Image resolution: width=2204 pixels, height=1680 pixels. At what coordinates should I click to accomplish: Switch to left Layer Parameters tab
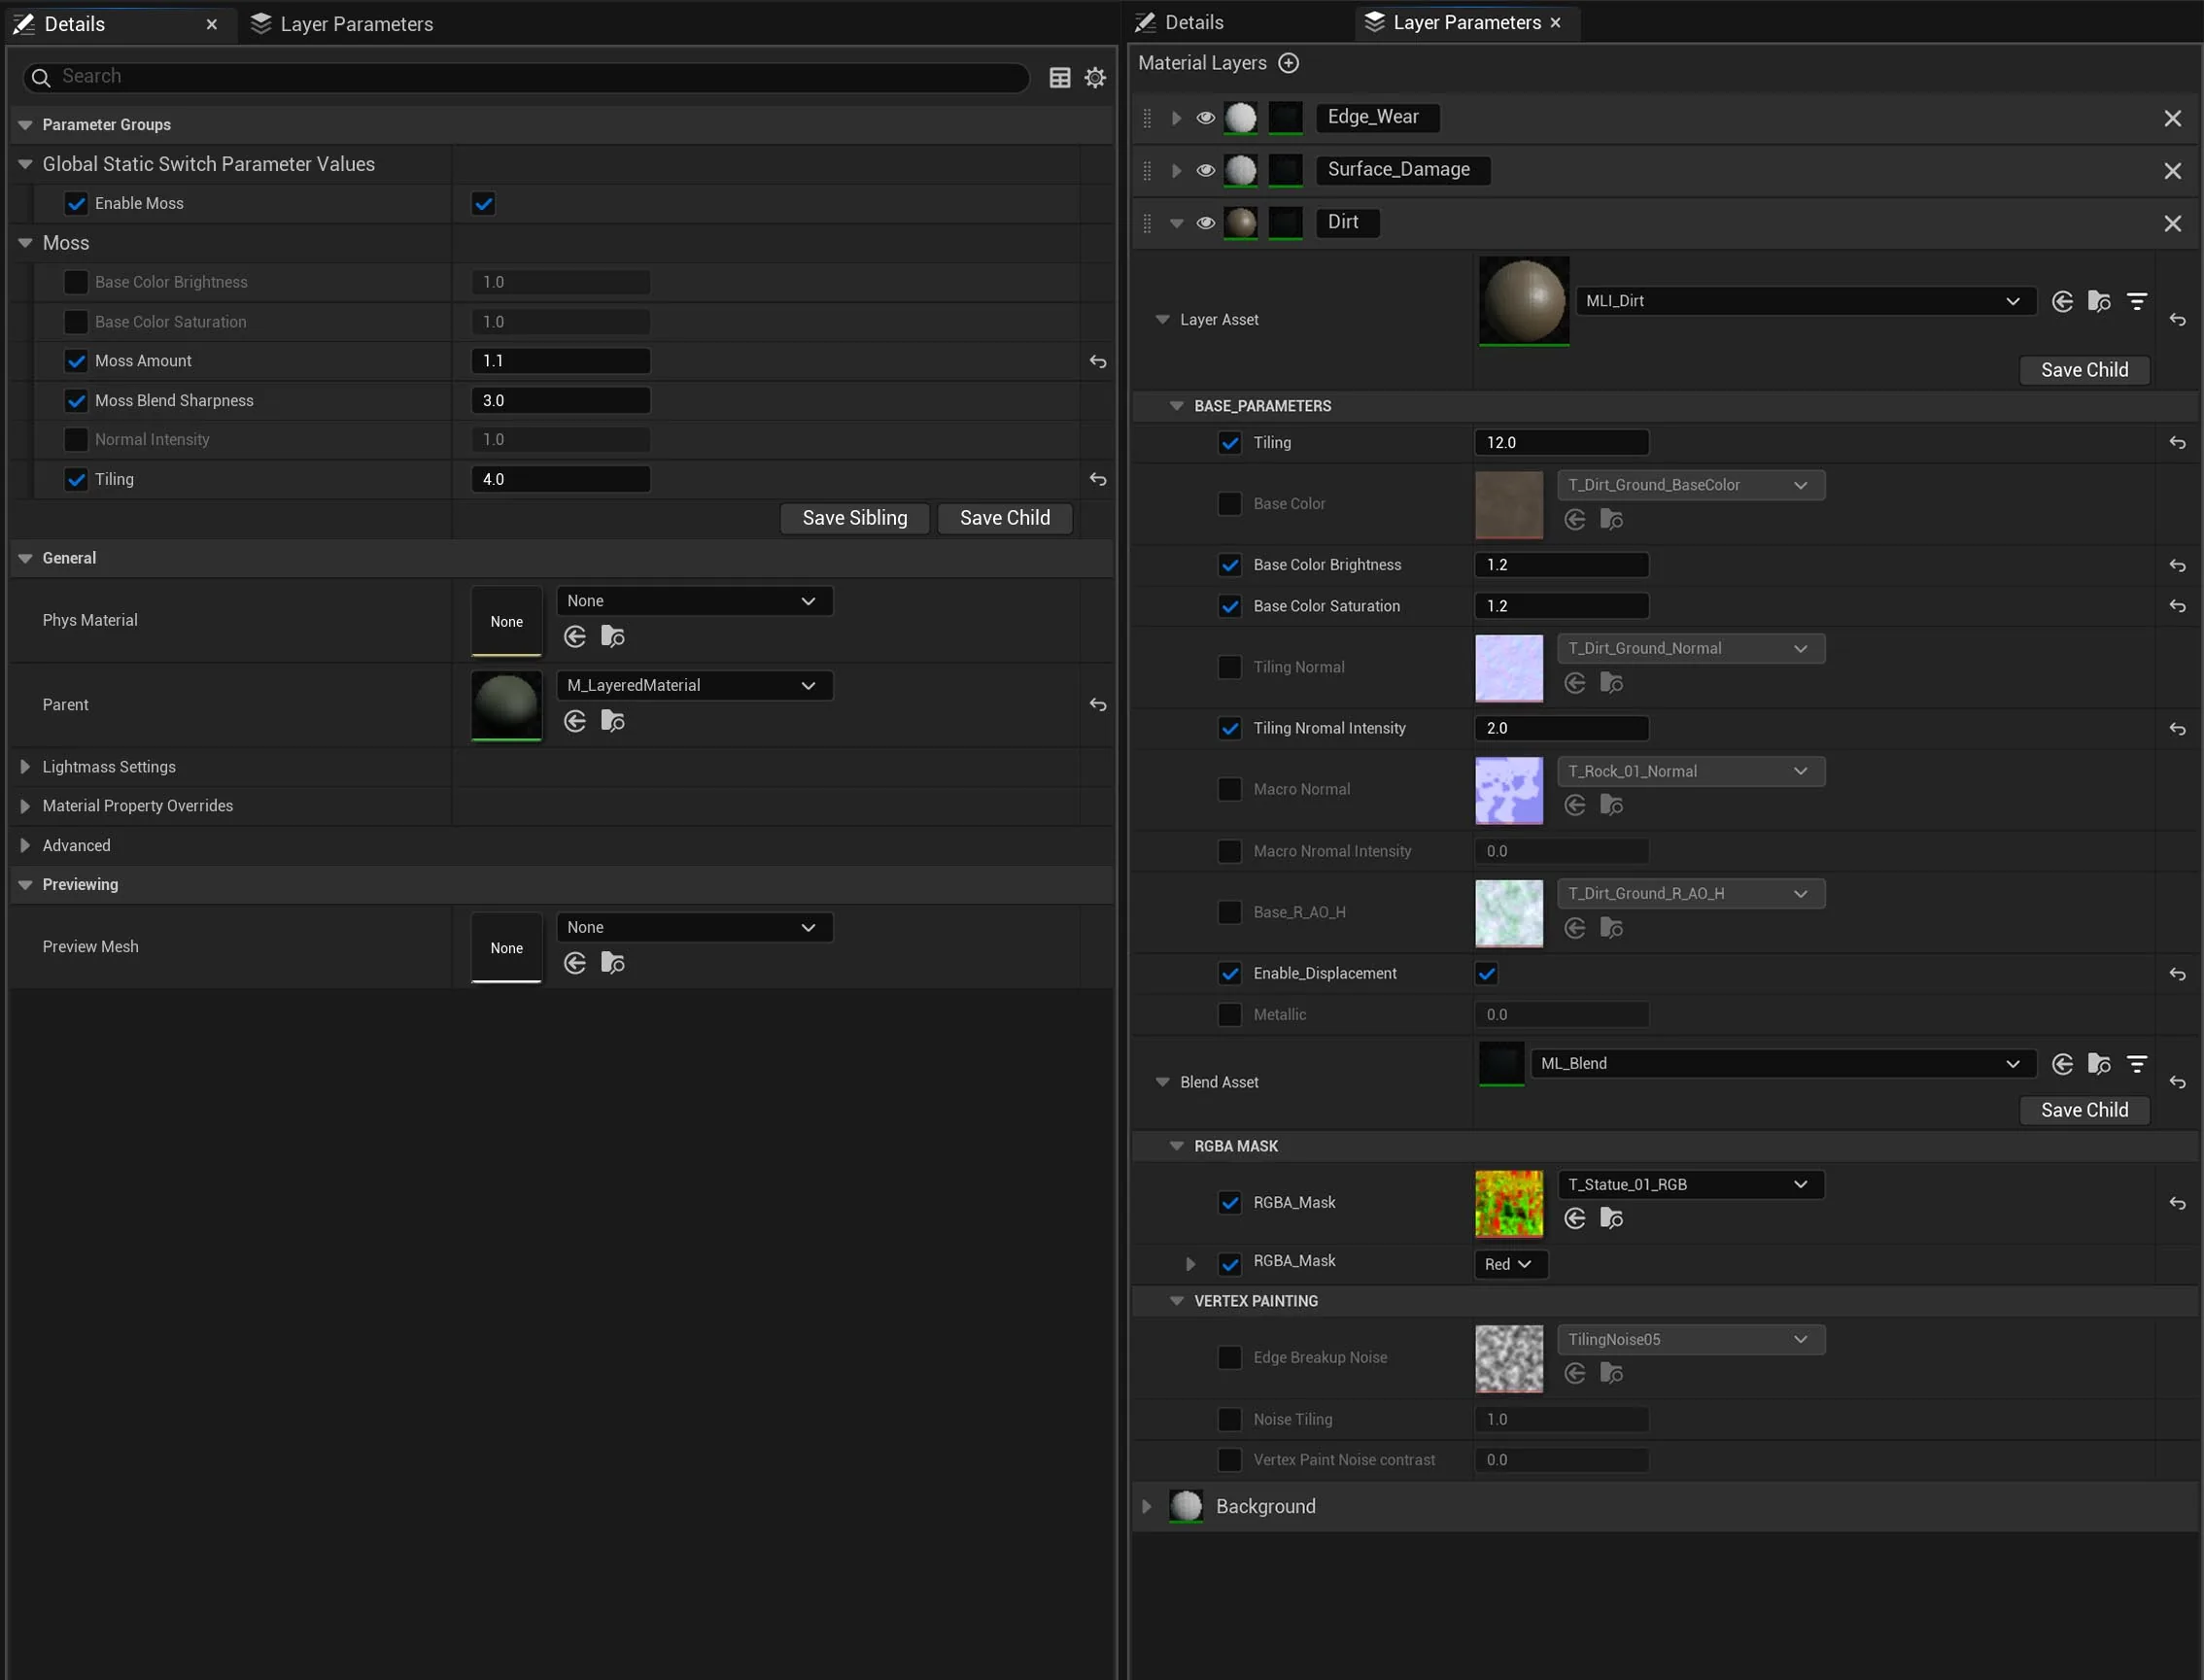coord(342,24)
